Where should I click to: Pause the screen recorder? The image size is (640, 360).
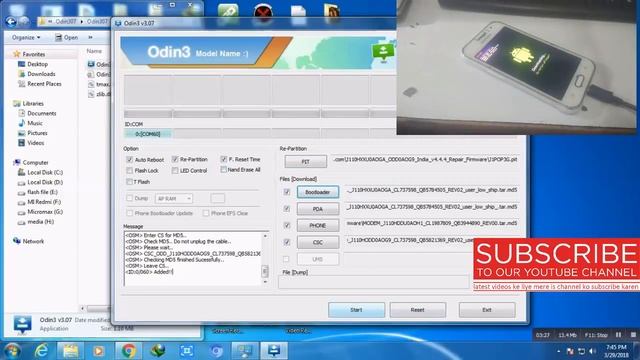(618, 335)
